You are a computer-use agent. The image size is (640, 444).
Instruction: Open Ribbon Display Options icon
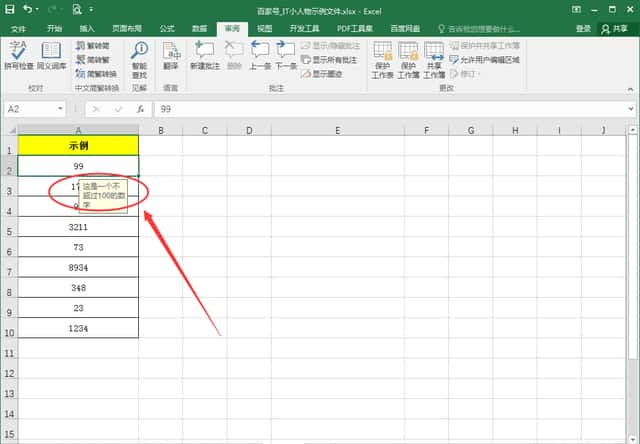pyautogui.click(x=576, y=9)
